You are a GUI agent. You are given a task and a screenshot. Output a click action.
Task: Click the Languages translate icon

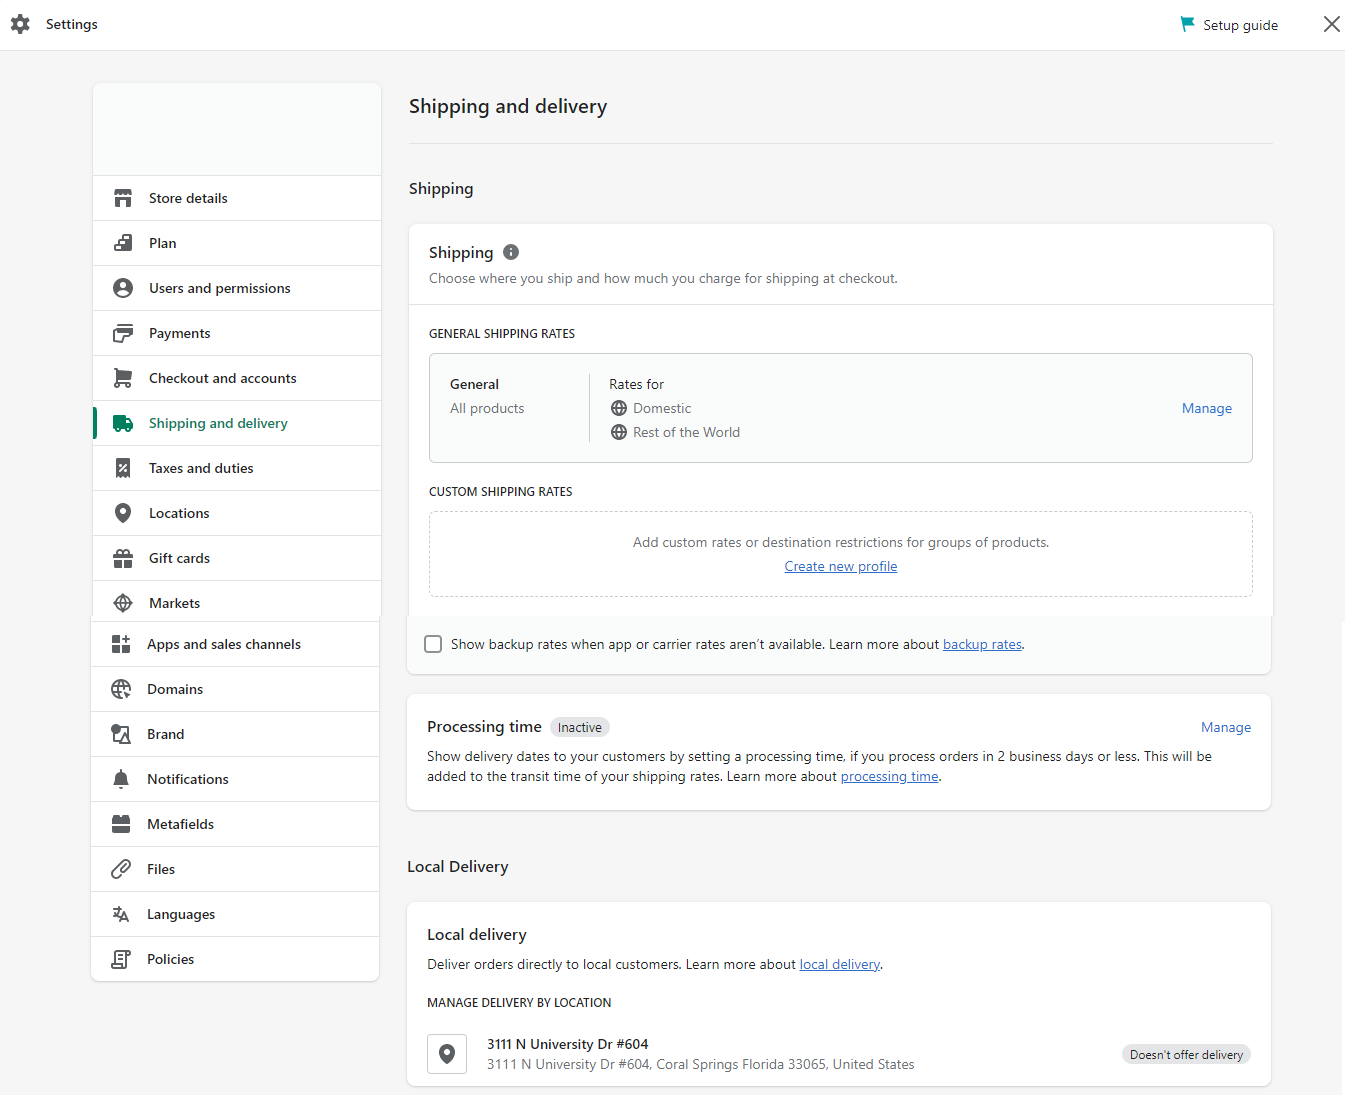[121, 914]
